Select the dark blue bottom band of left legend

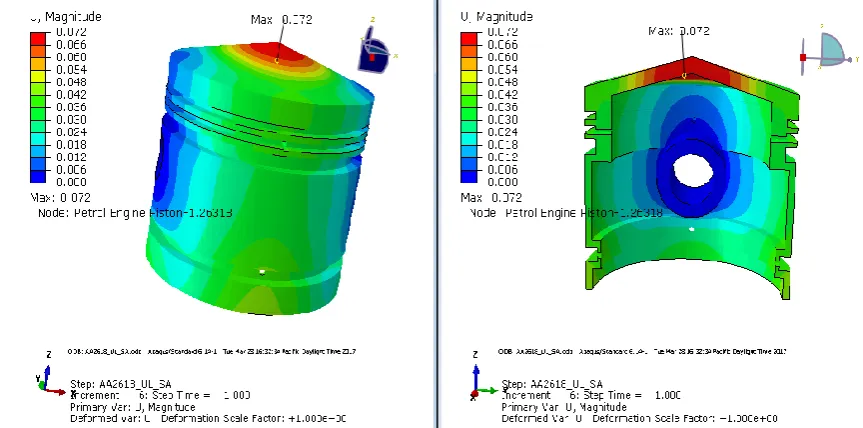[x=38, y=176]
